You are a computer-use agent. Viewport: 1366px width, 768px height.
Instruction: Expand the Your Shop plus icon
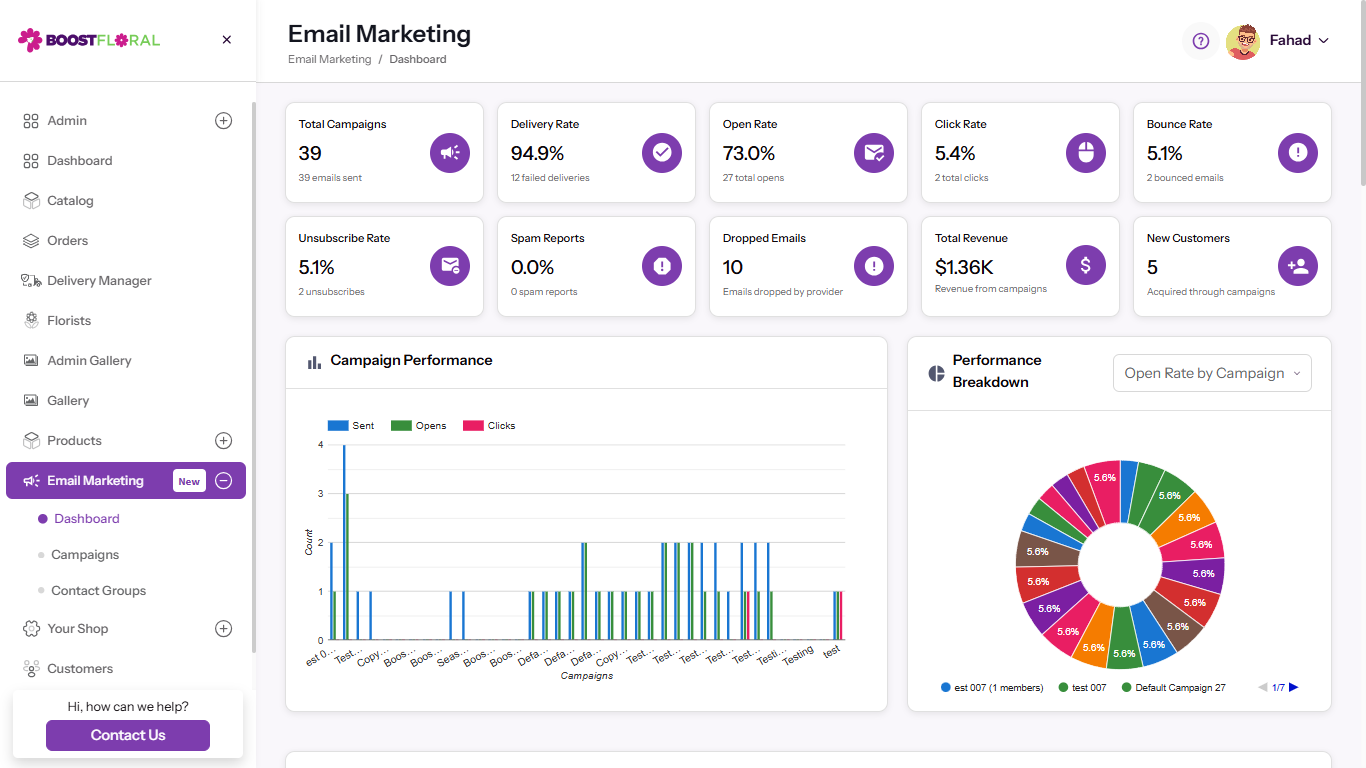click(224, 629)
